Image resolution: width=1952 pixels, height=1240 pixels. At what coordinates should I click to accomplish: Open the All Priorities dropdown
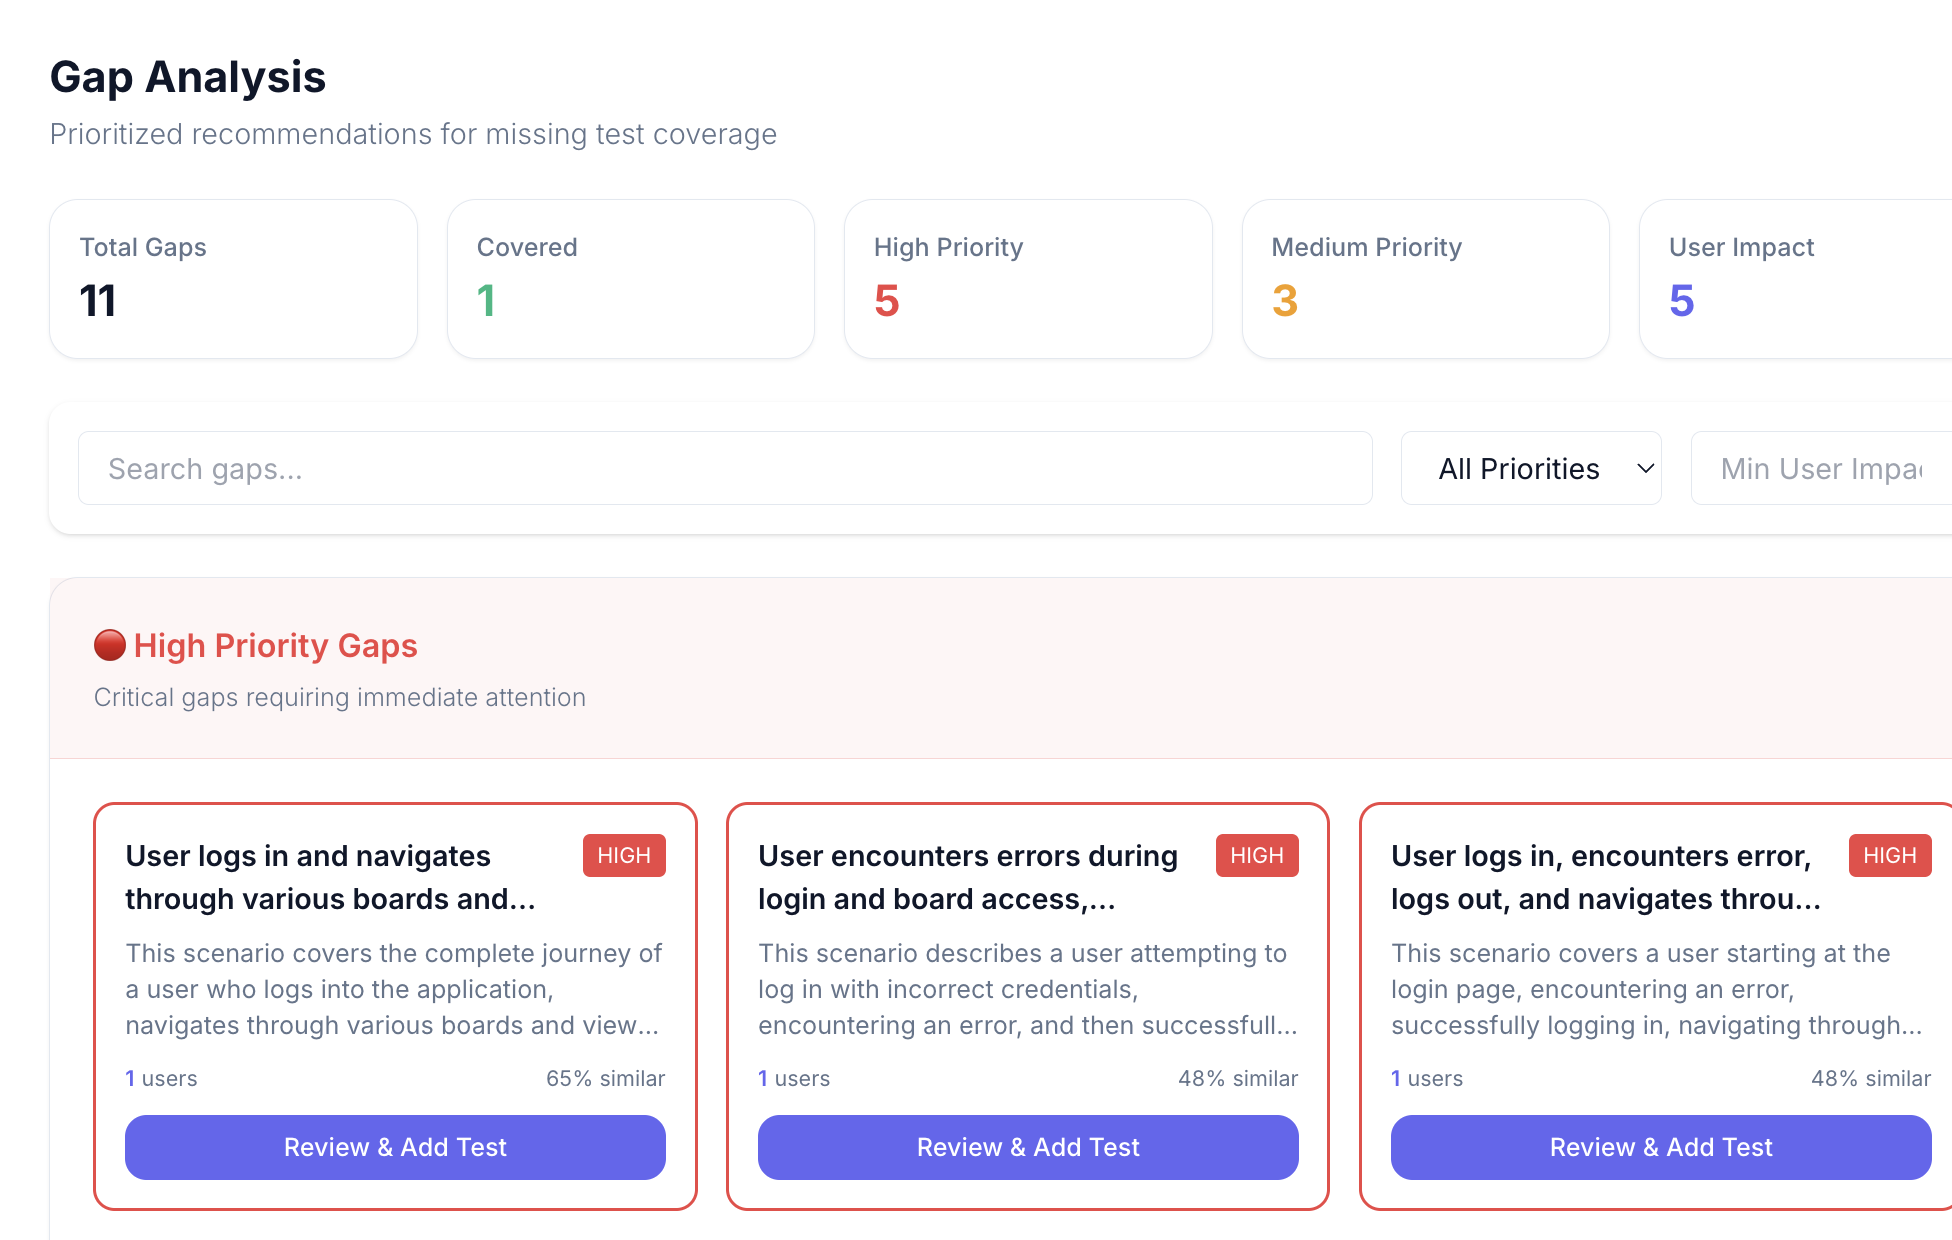pos(1530,468)
